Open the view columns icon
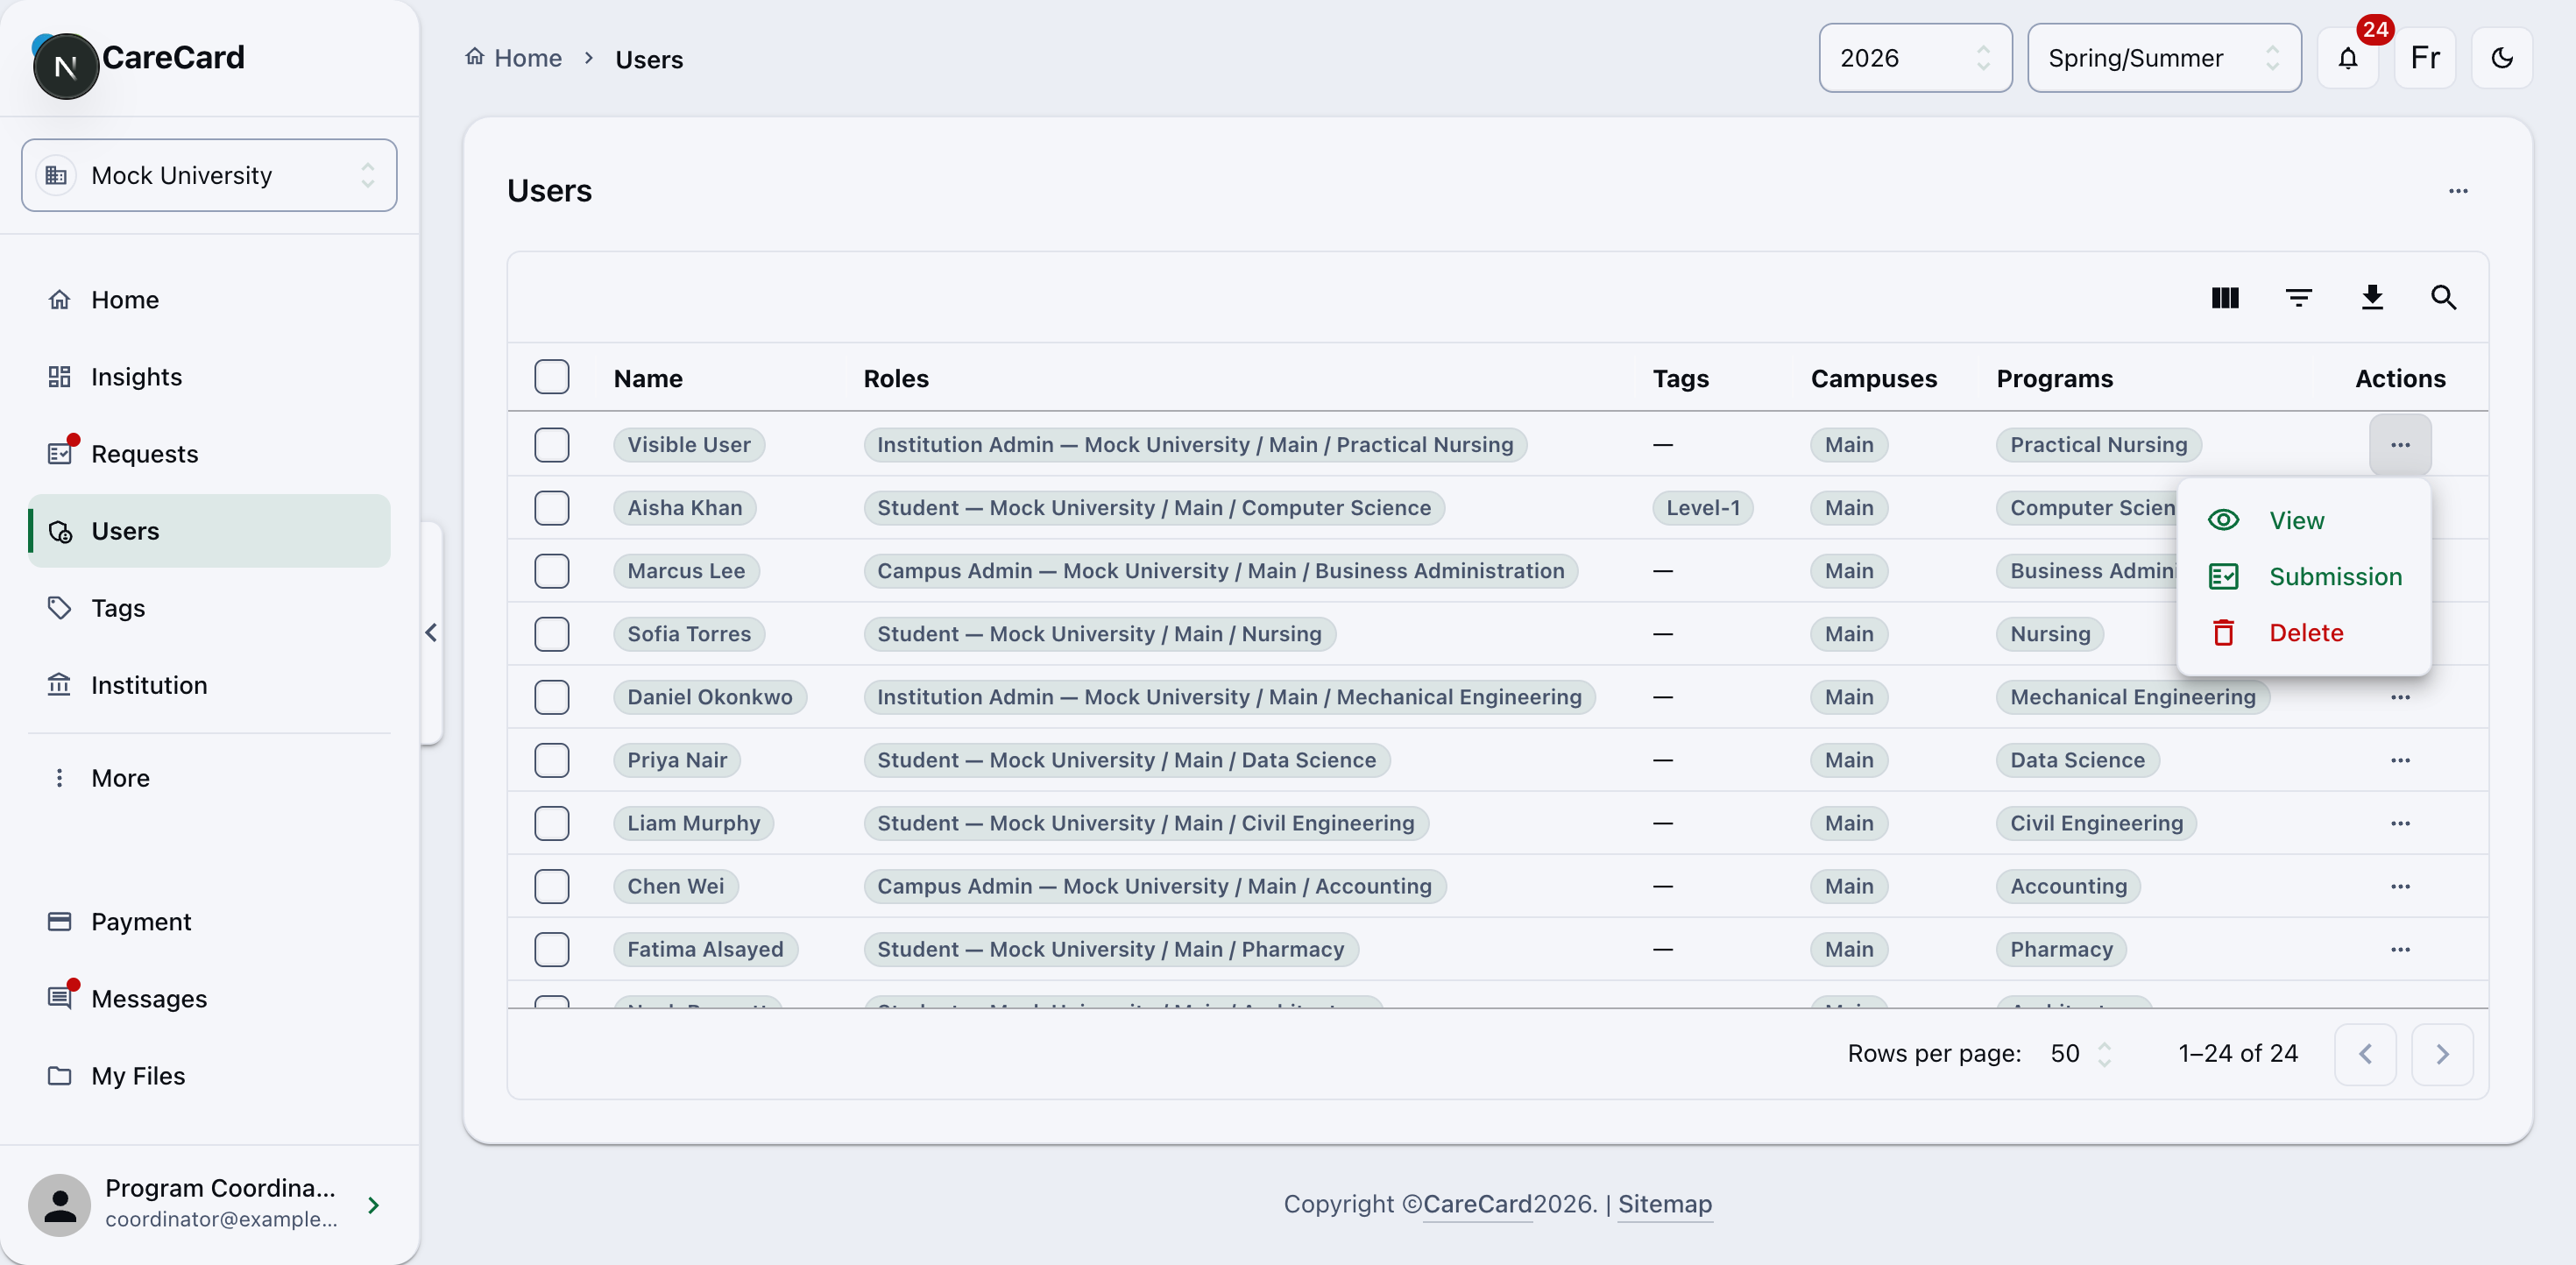This screenshot has width=2576, height=1265. tap(2225, 297)
